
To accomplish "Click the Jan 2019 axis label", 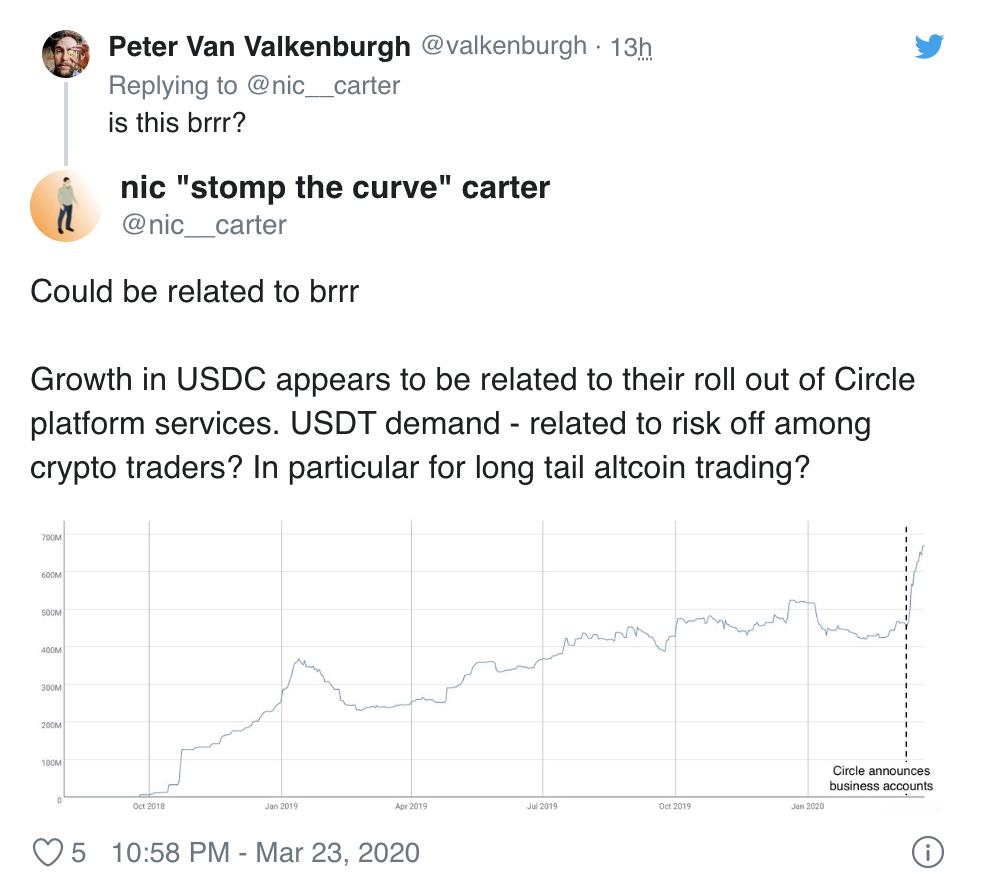I will click(281, 806).
